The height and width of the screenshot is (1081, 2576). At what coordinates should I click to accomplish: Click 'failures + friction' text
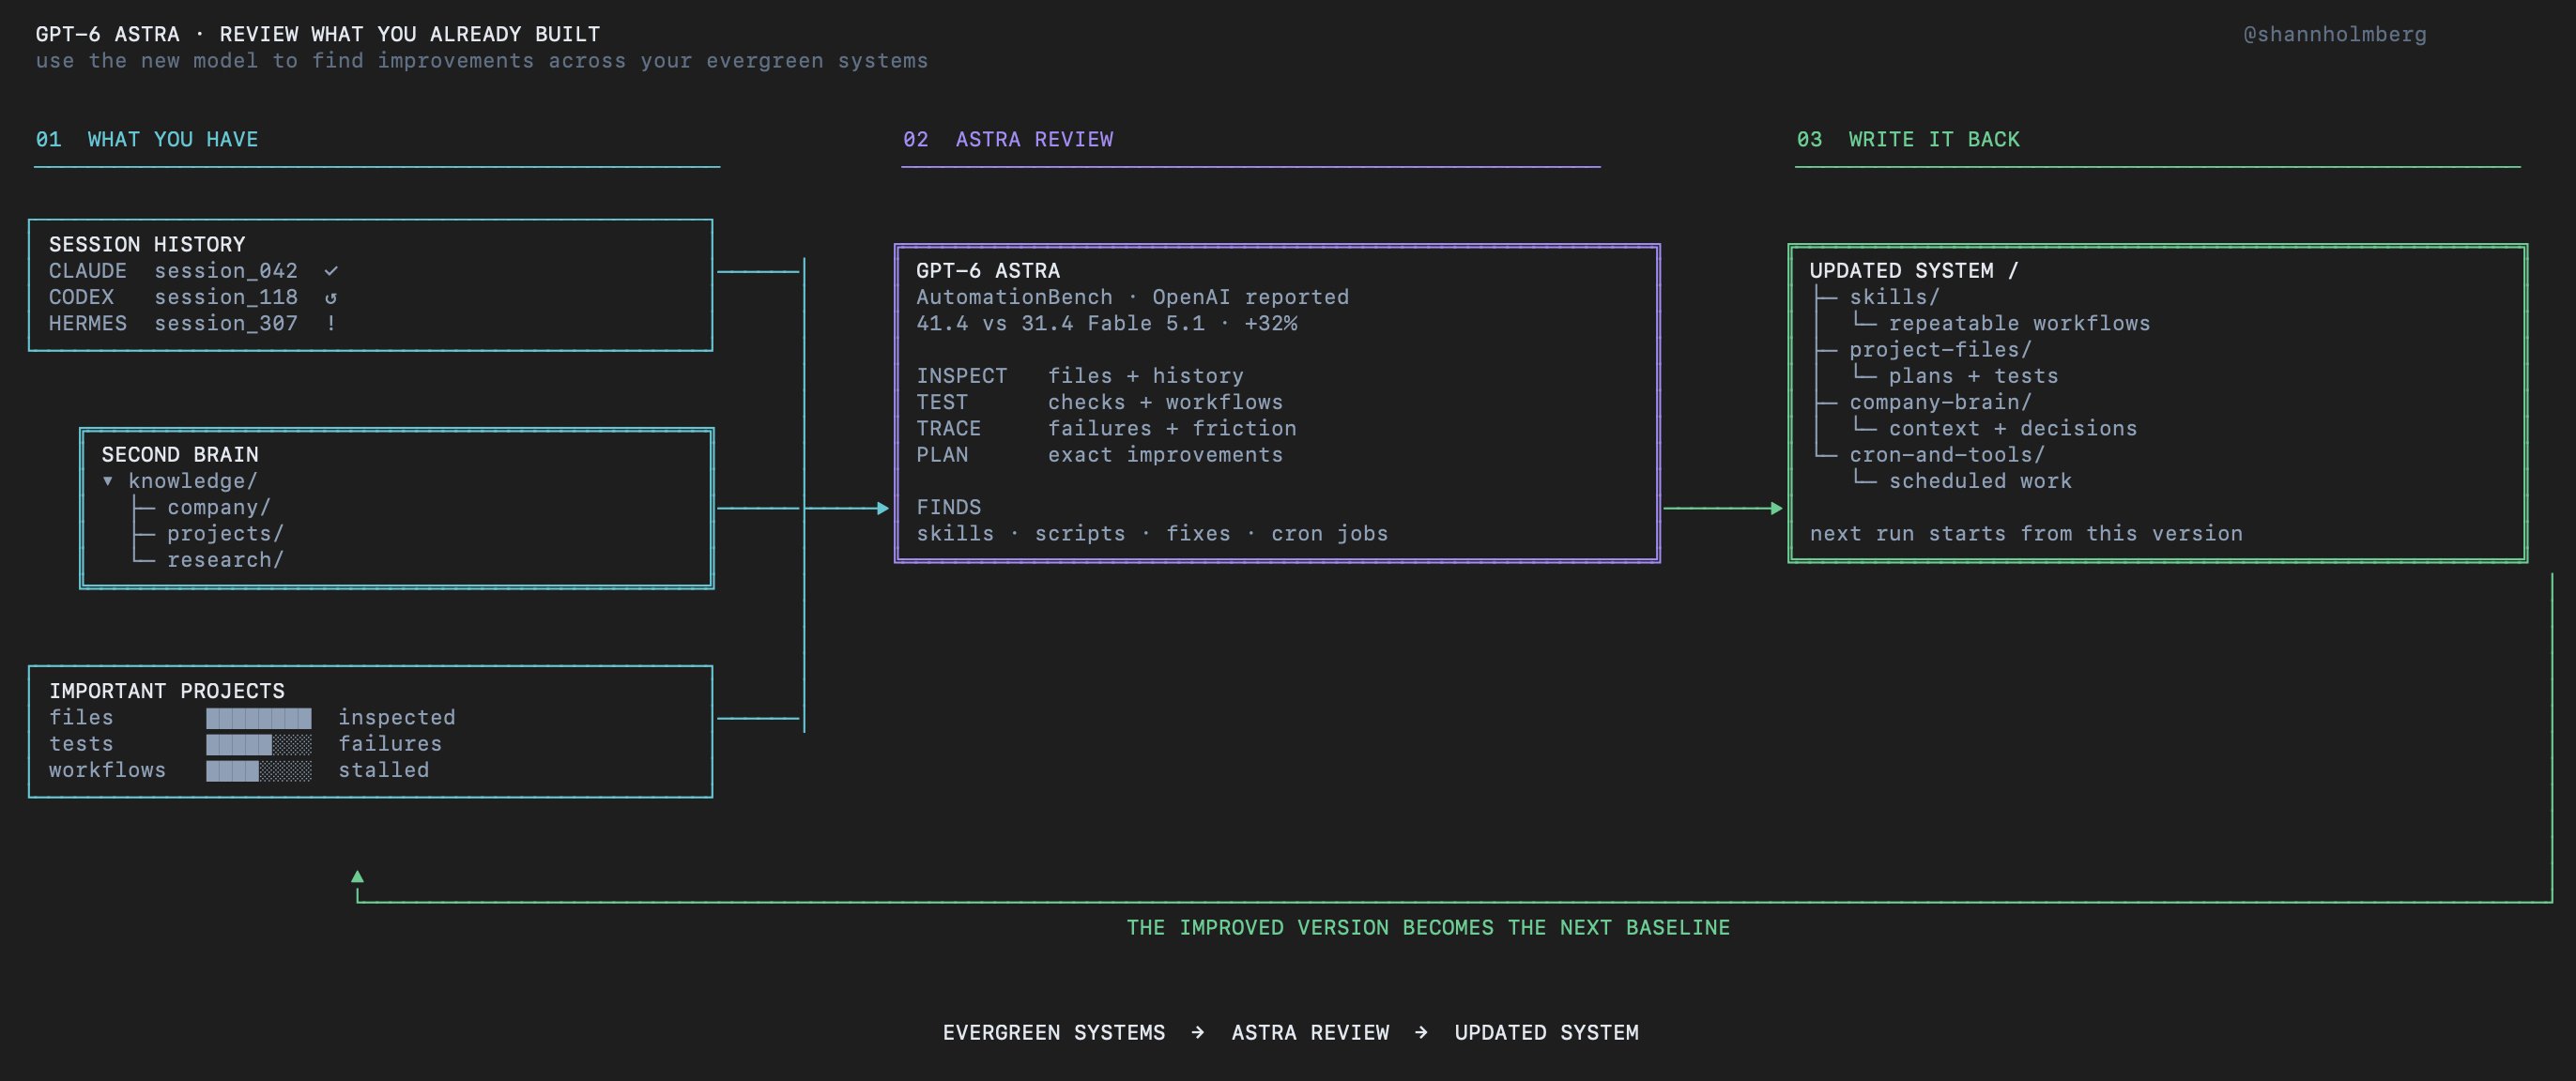[1172, 428]
